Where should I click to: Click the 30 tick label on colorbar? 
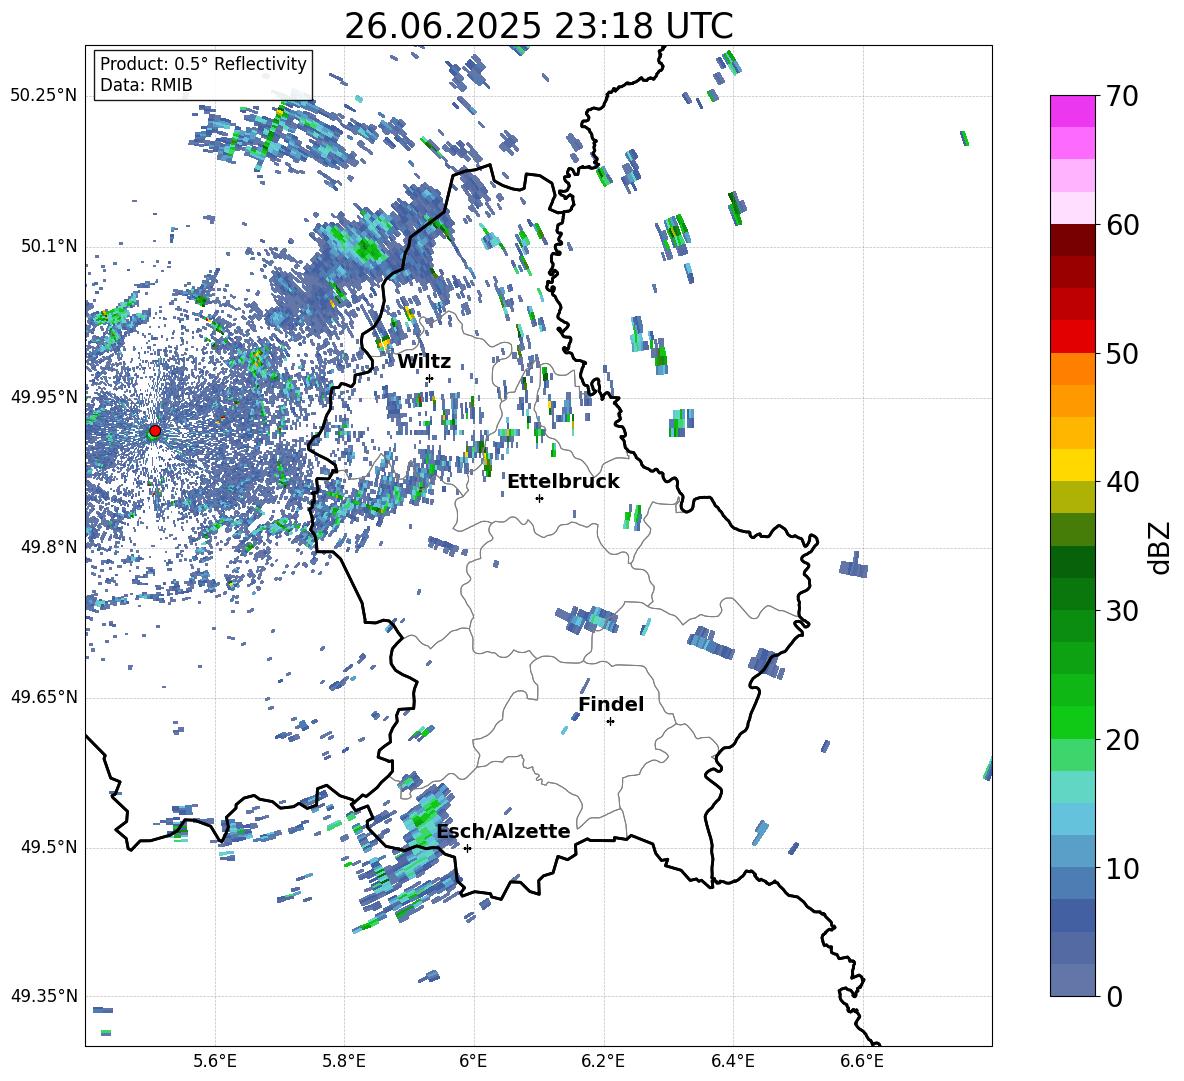[1122, 611]
